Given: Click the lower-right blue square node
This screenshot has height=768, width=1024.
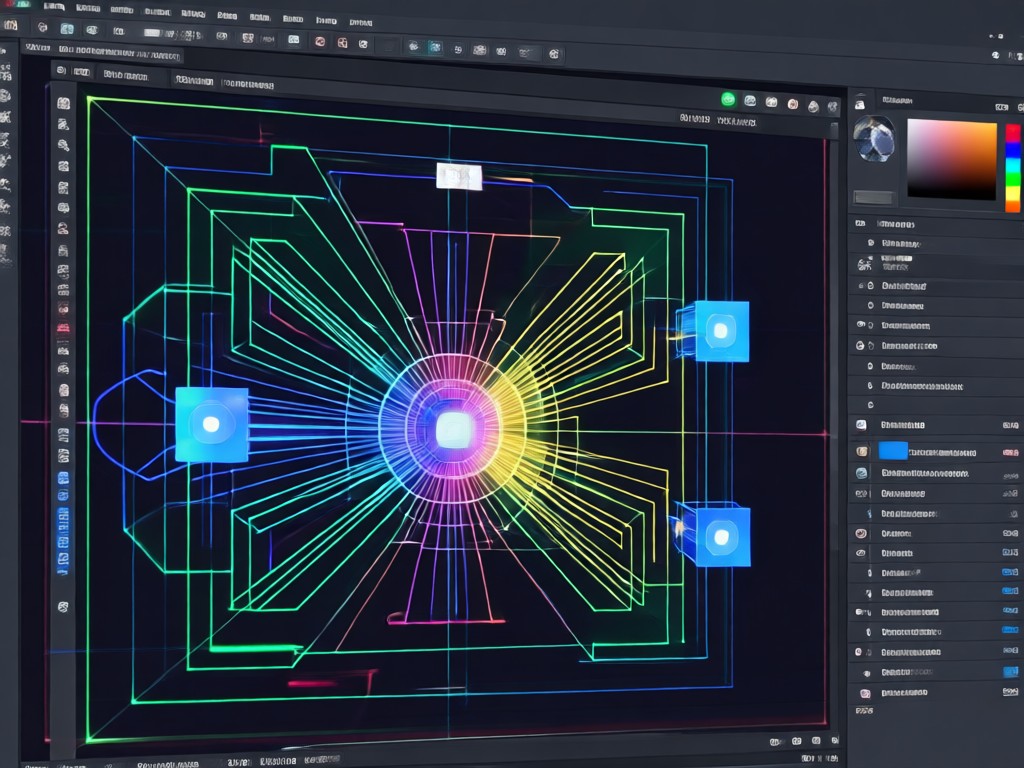Looking at the screenshot, I should [x=722, y=537].
